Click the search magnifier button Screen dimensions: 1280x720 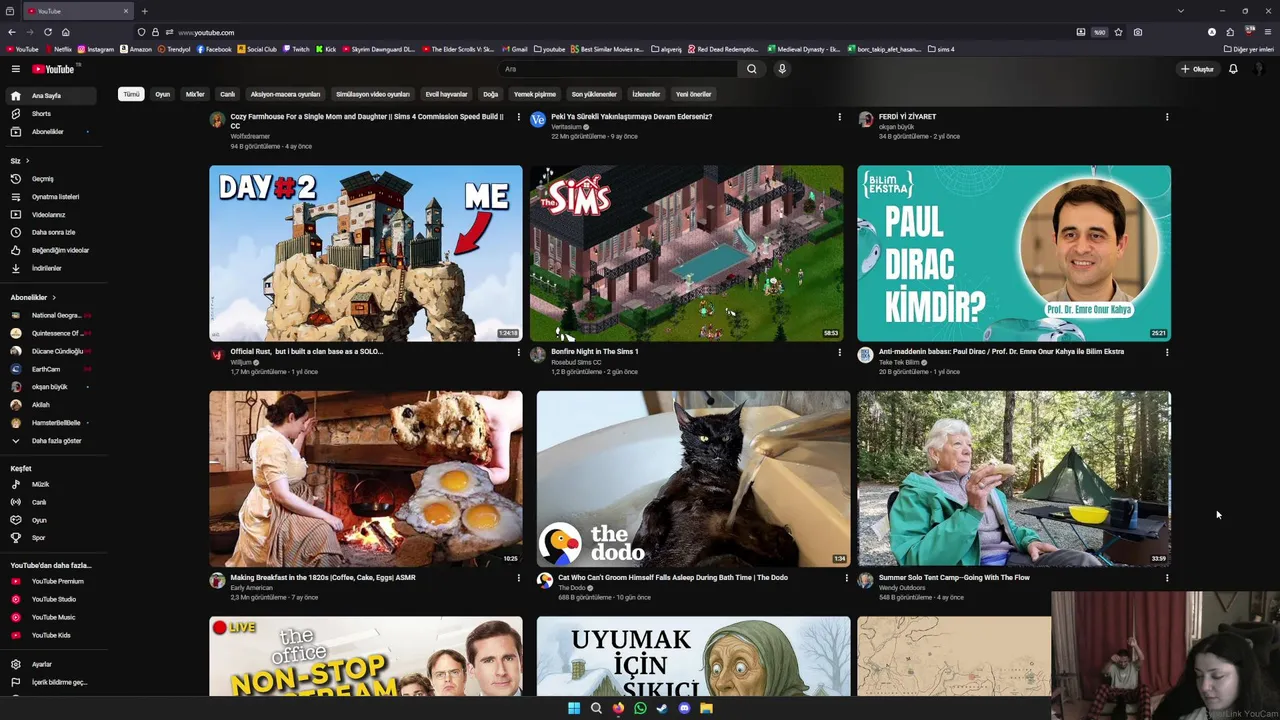click(x=752, y=69)
